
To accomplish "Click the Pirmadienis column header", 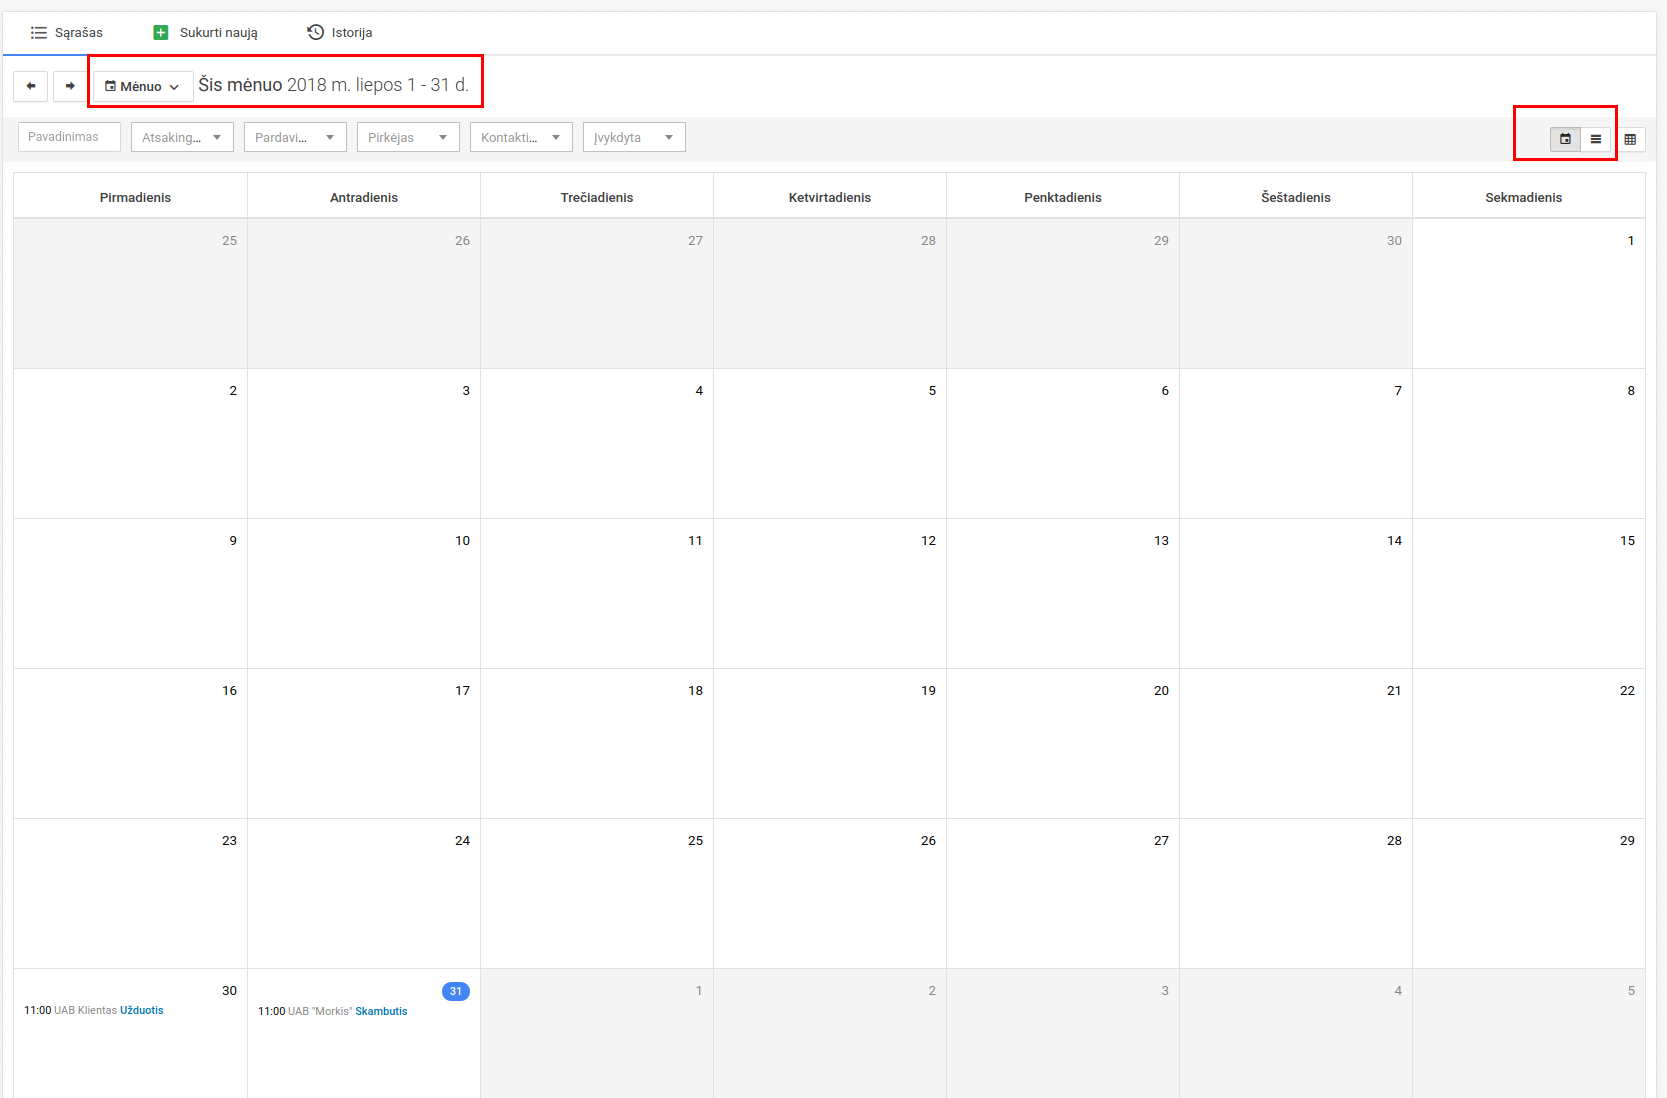I will point(135,197).
